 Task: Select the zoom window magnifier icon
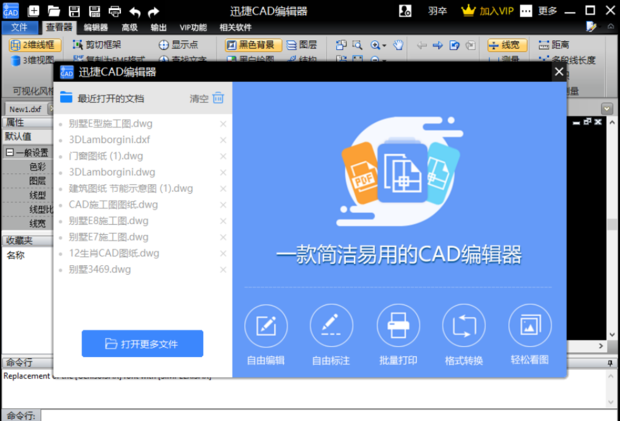click(x=357, y=45)
